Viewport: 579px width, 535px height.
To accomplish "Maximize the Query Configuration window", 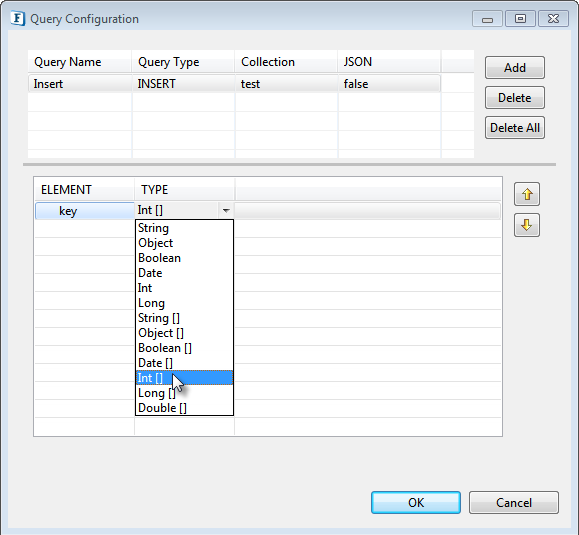I will pyautogui.click(x=520, y=19).
